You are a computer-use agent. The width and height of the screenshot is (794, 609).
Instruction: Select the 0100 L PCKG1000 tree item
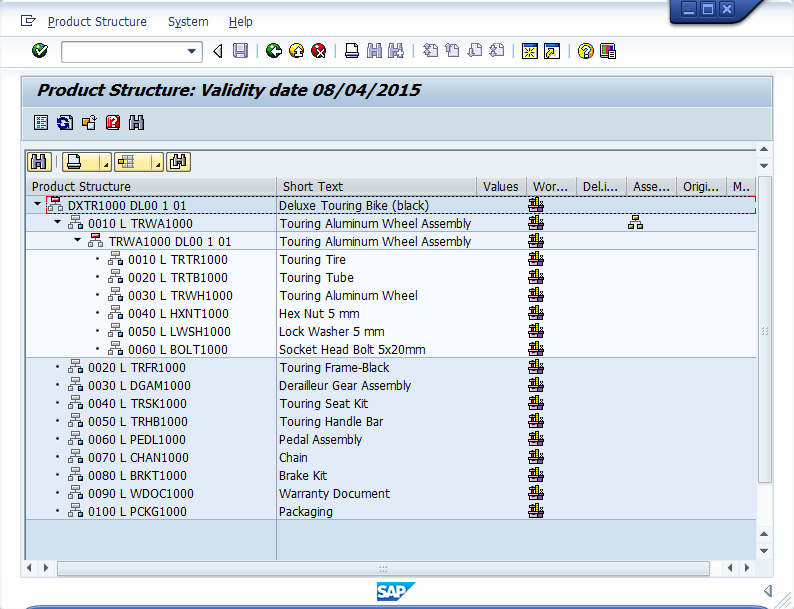pyautogui.click(x=137, y=512)
